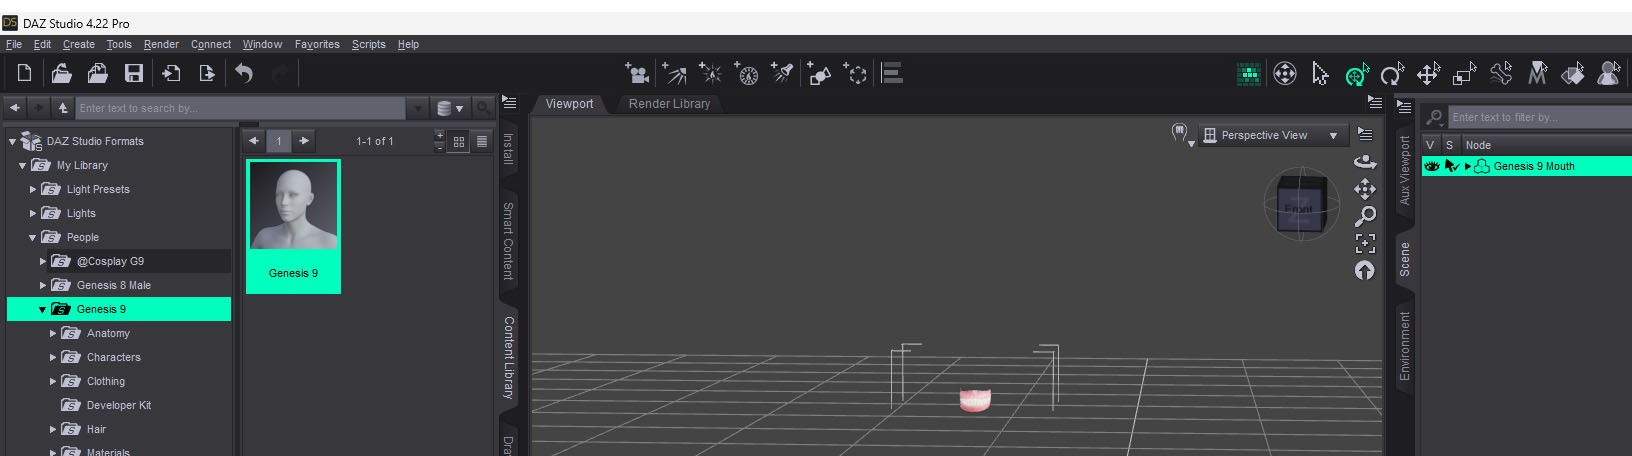Viewport: 1632px width, 456px height.
Task: Go up one folder level in content library
Action: (63, 108)
